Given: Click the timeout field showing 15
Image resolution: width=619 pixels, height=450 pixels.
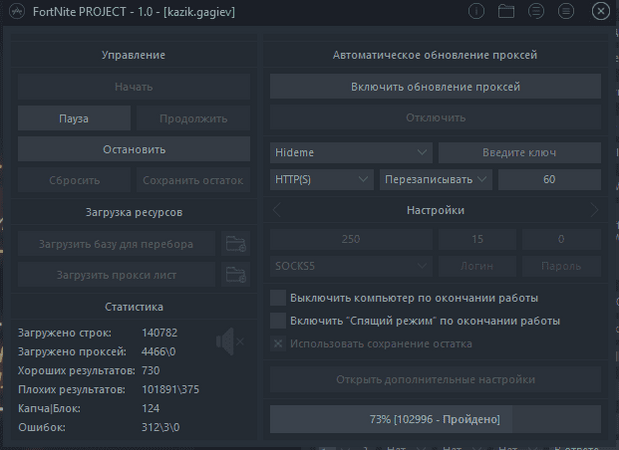Looking at the screenshot, I should click(477, 239).
